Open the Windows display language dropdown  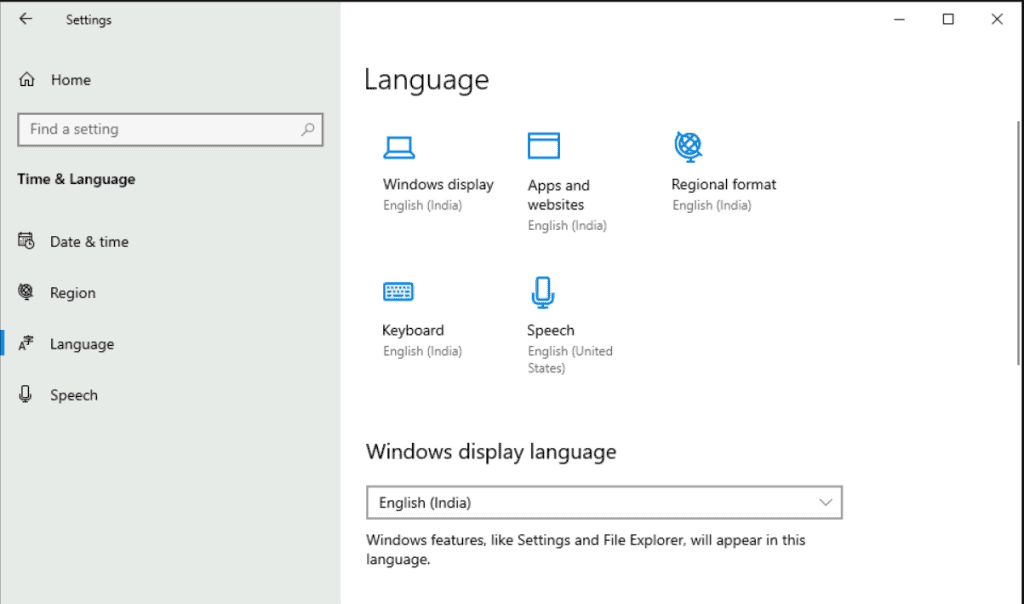(x=604, y=502)
